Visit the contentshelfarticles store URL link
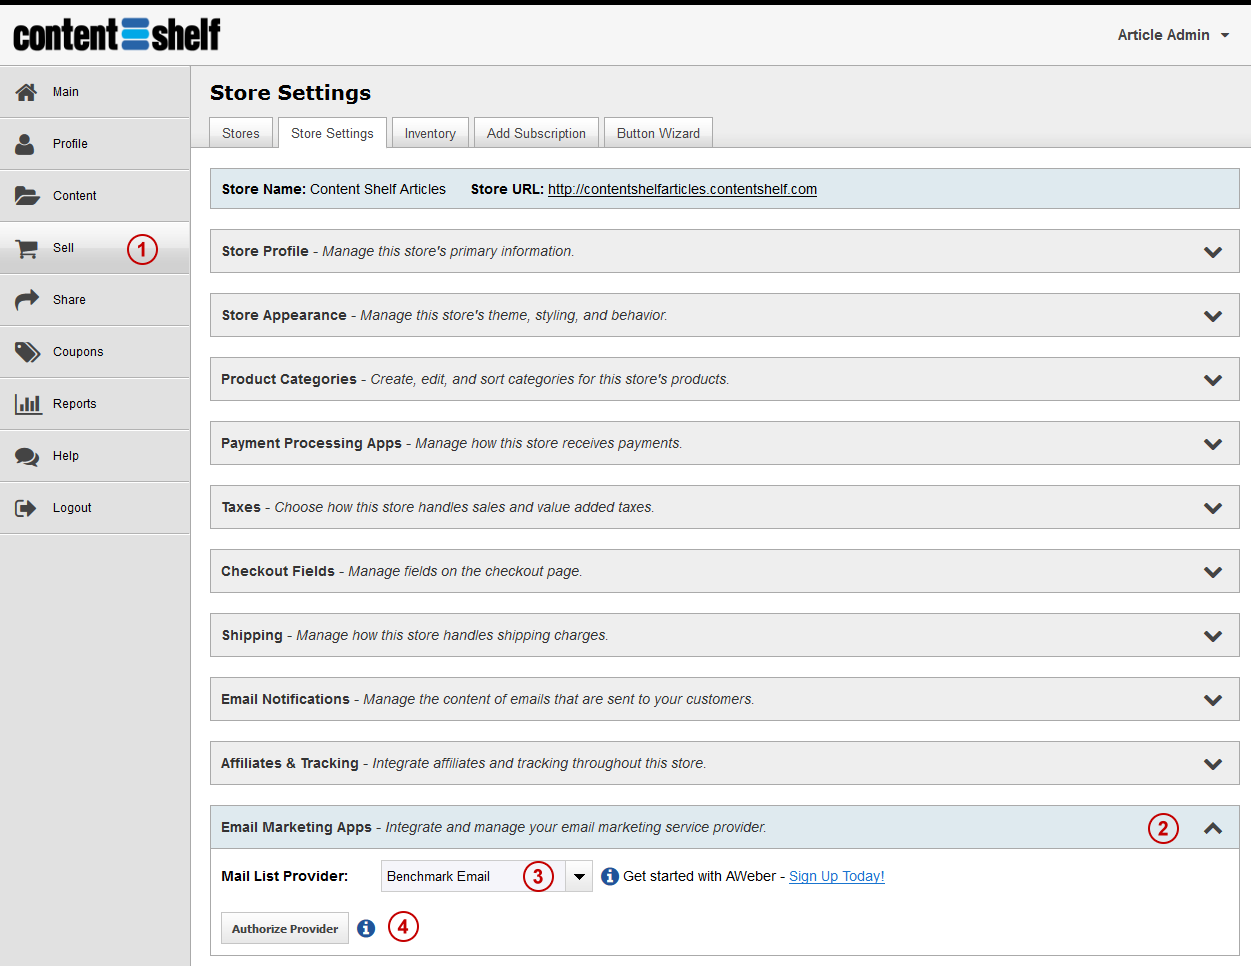The height and width of the screenshot is (966, 1251). point(682,190)
